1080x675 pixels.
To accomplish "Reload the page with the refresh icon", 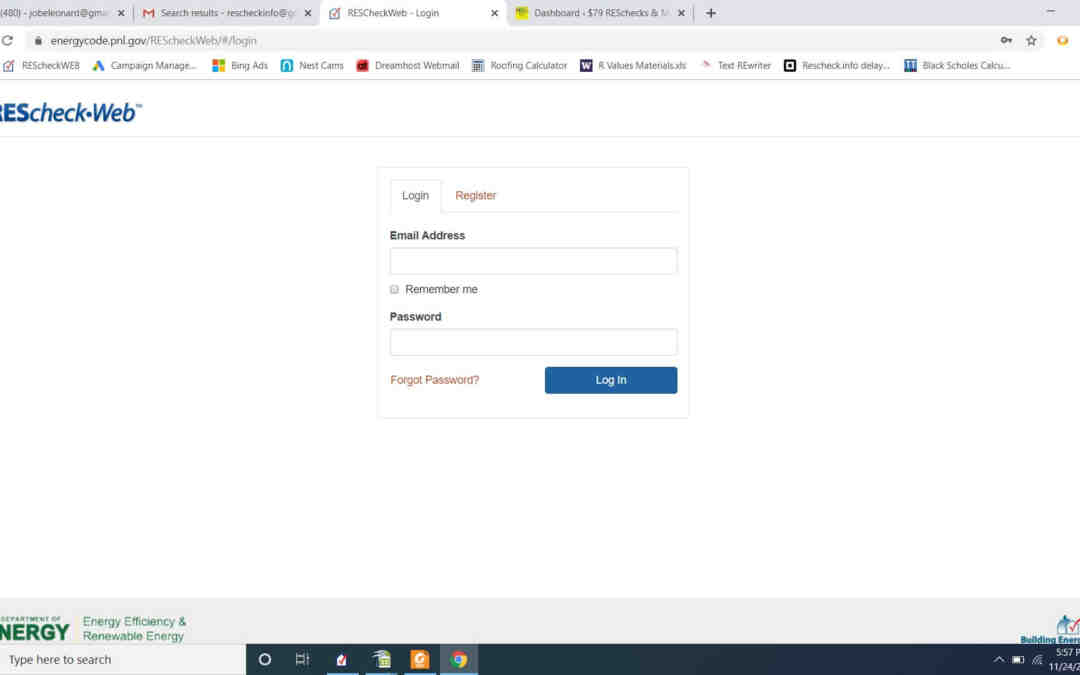I will pyautogui.click(x=7, y=41).
